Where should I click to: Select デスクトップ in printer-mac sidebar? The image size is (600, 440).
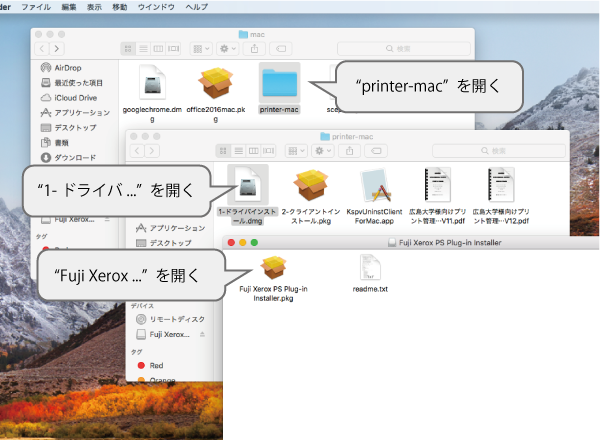[164, 243]
